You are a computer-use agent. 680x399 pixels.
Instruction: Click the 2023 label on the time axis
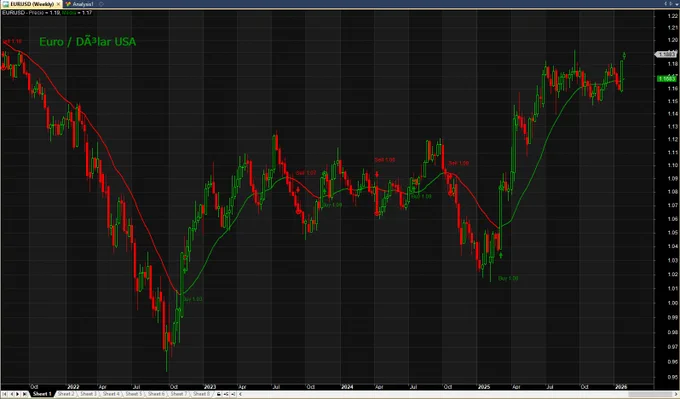click(210, 386)
